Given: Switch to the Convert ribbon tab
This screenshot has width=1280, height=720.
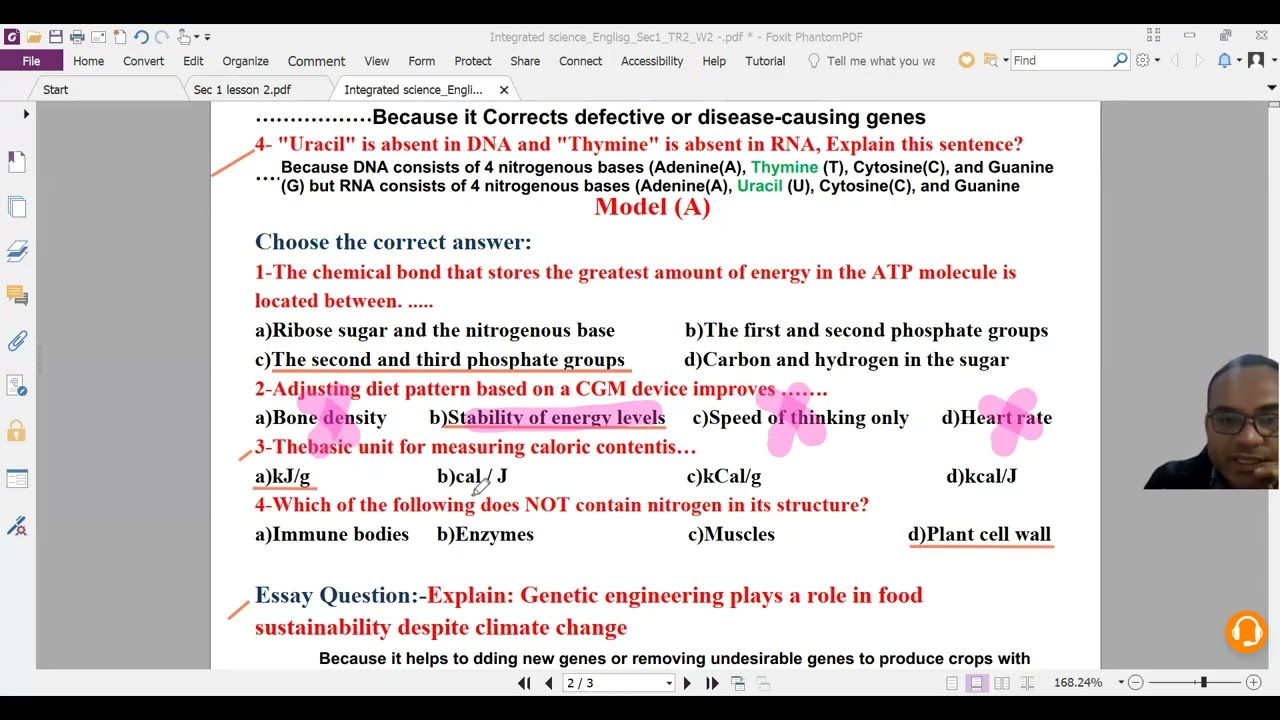Looking at the screenshot, I should [x=143, y=61].
